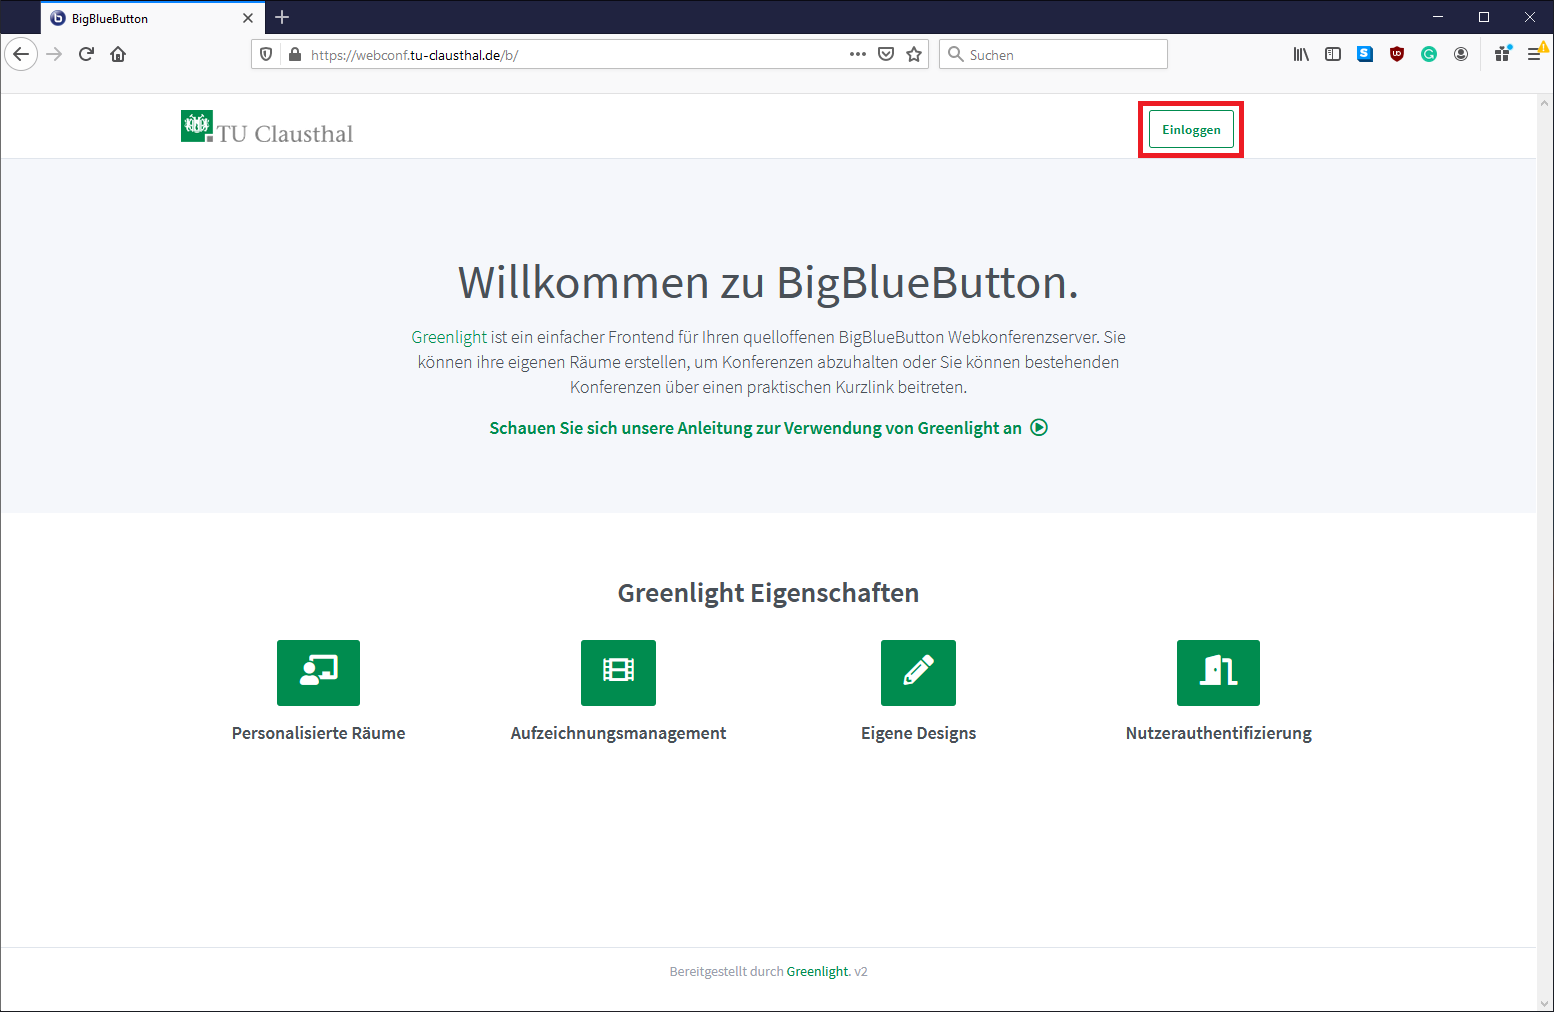
Task: Click the Suchen search field
Action: [x=1060, y=54]
